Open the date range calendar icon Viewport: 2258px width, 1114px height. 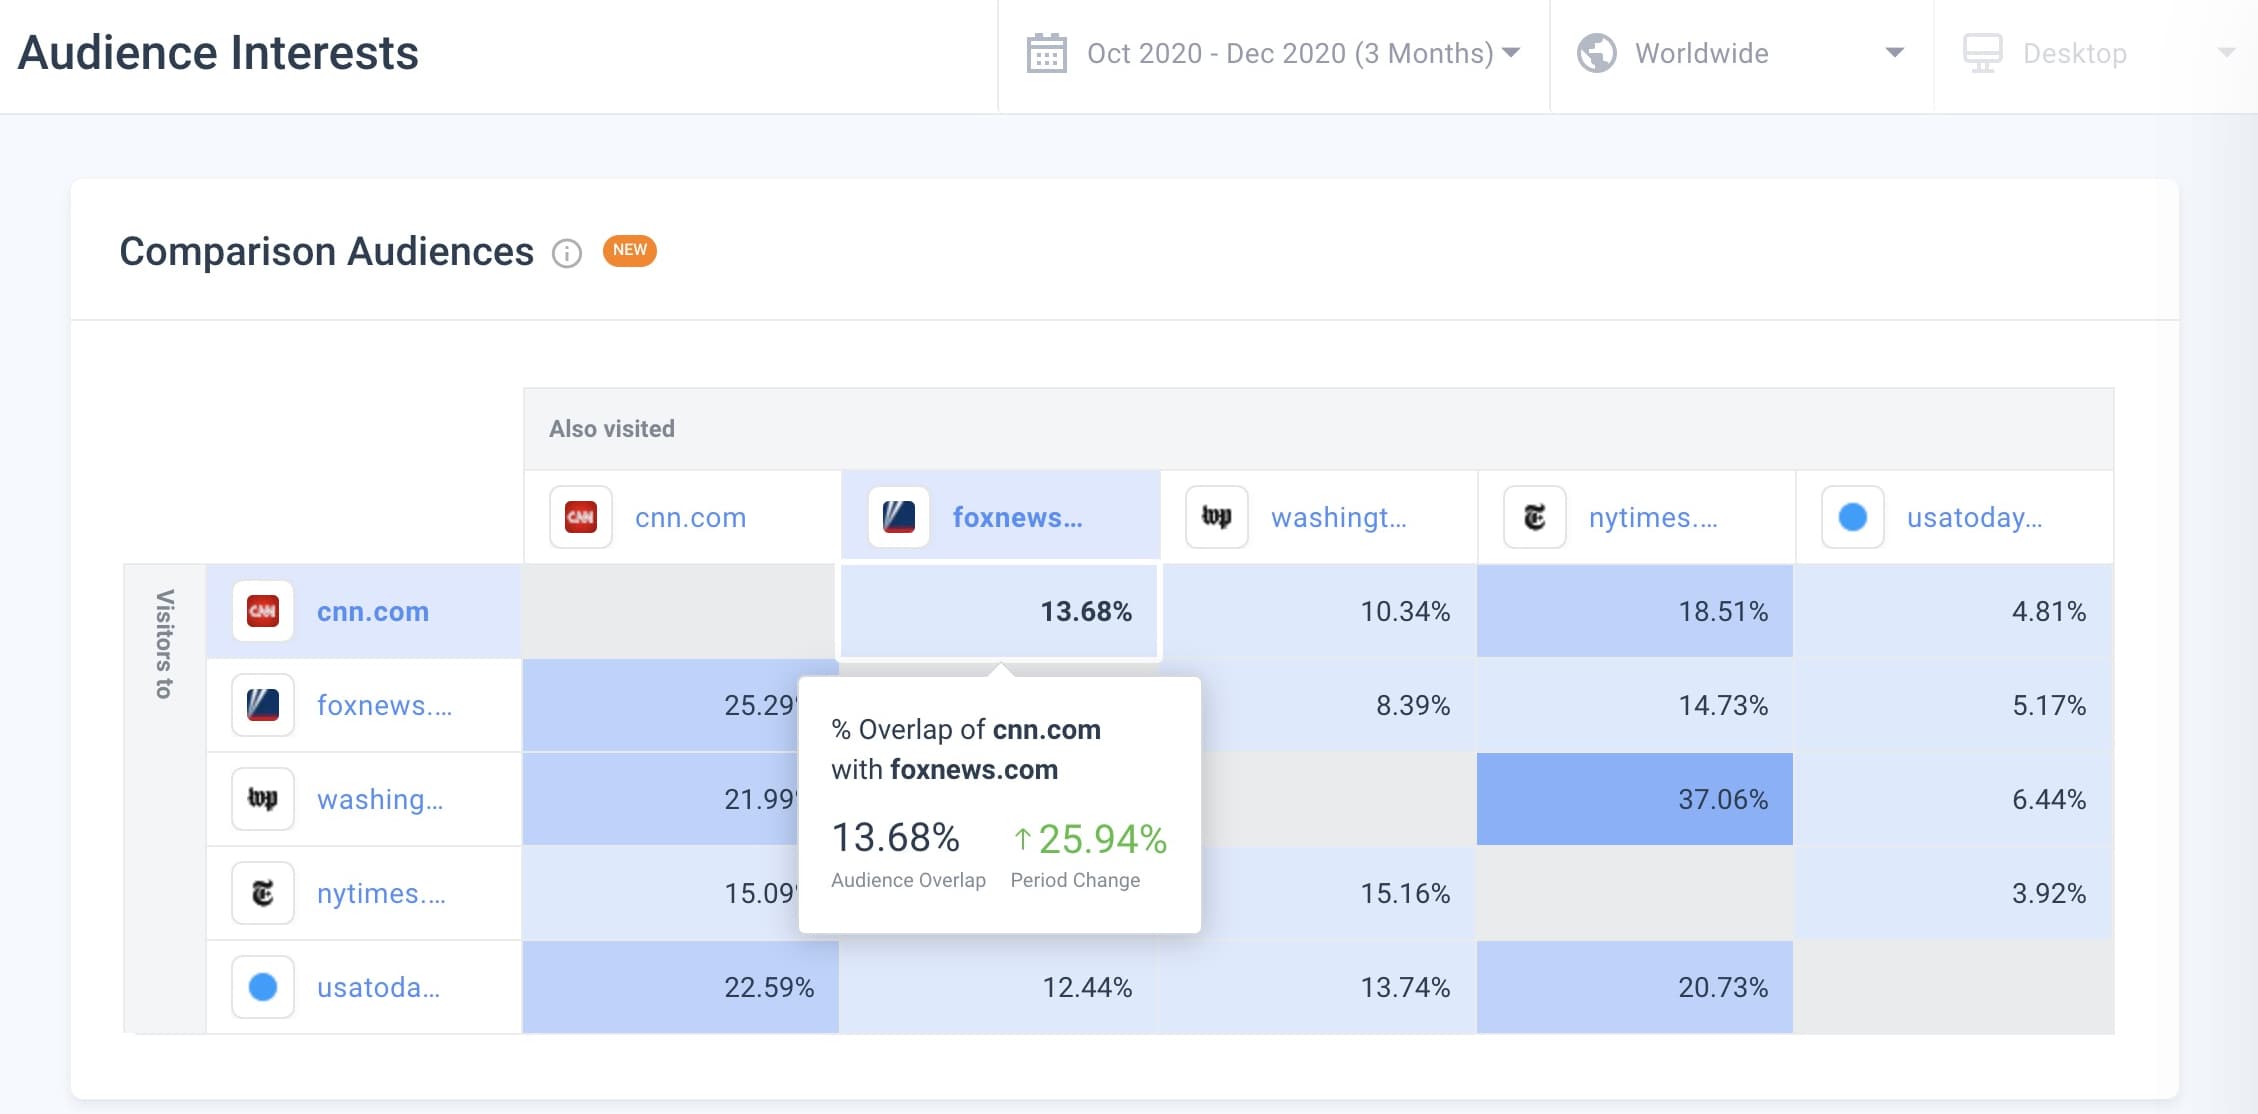coord(1046,53)
